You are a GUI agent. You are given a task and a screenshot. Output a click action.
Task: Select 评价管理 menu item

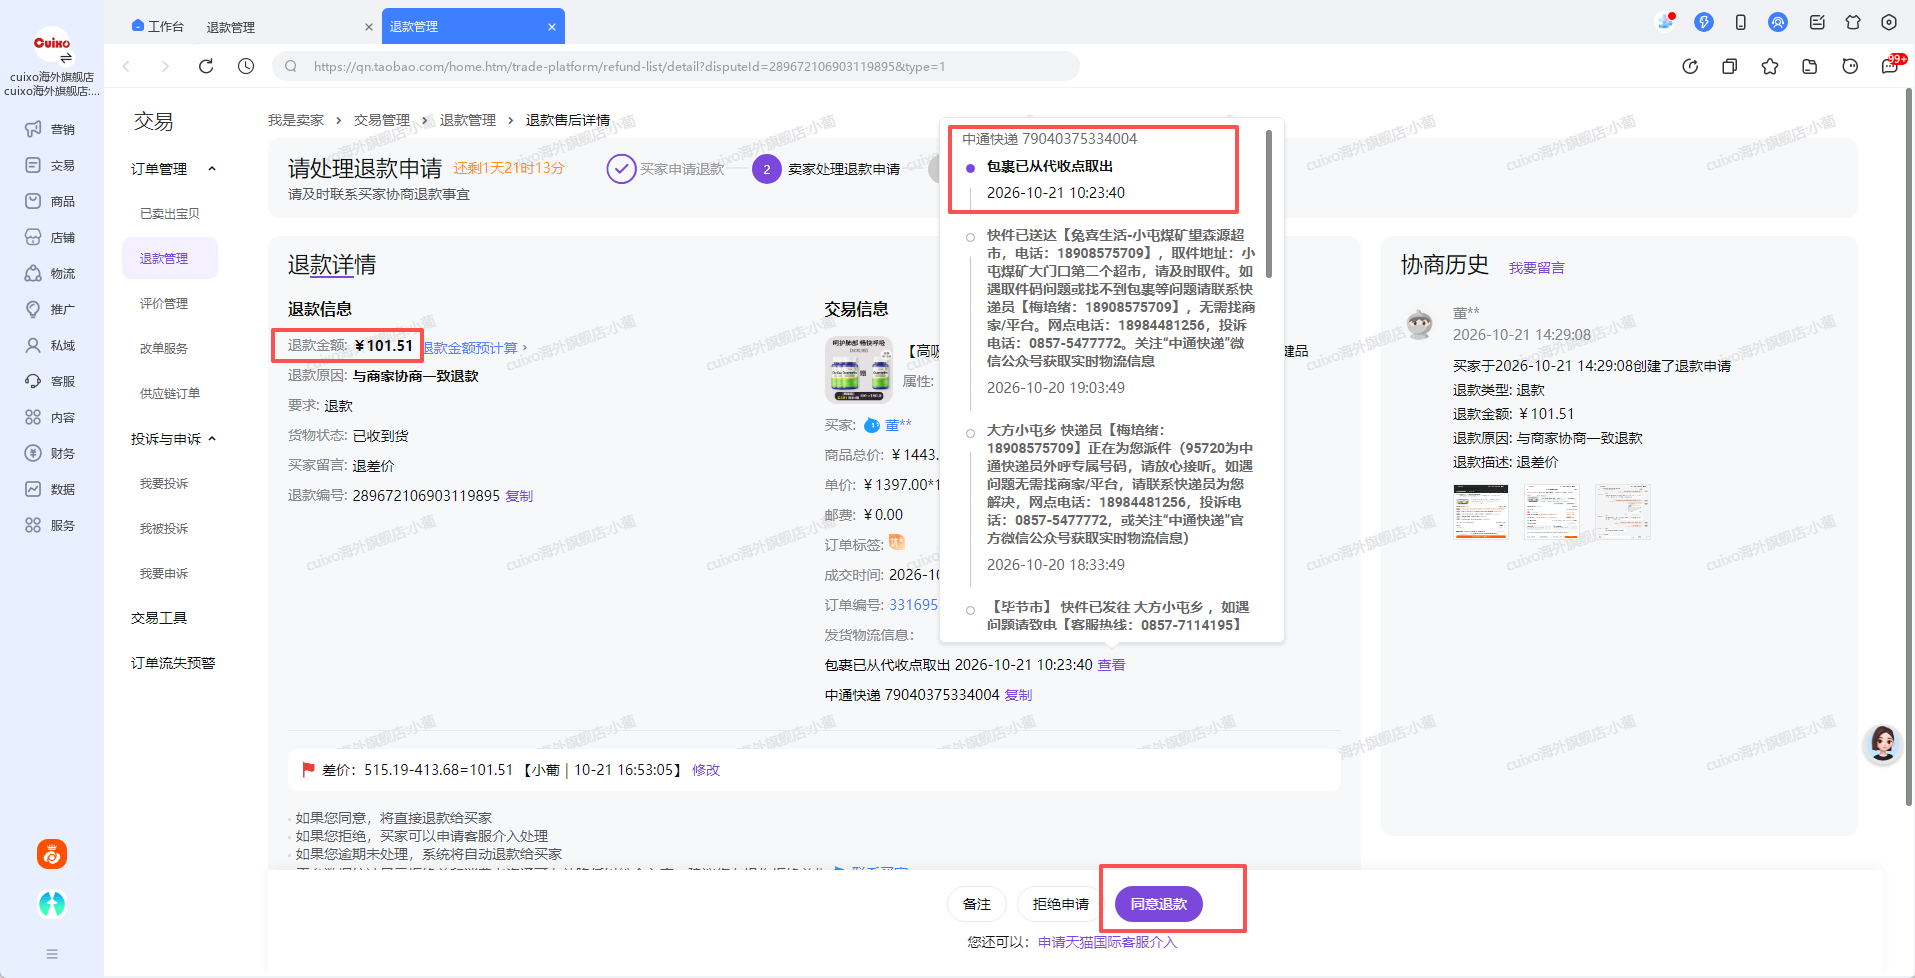(x=164, y=304)
